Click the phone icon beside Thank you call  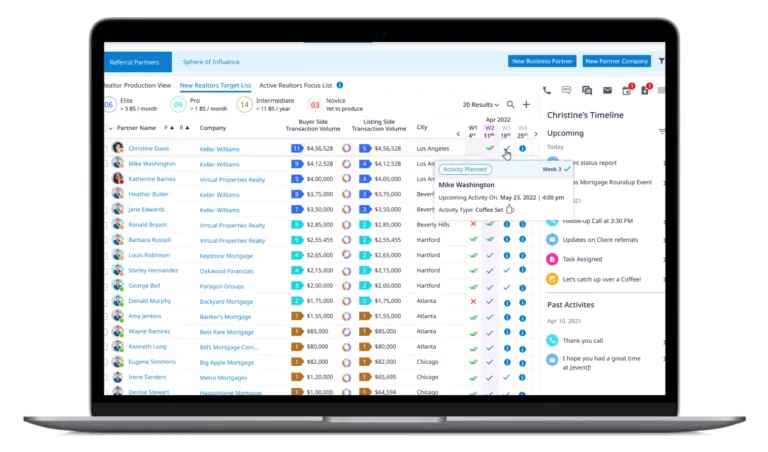point(552,340)
